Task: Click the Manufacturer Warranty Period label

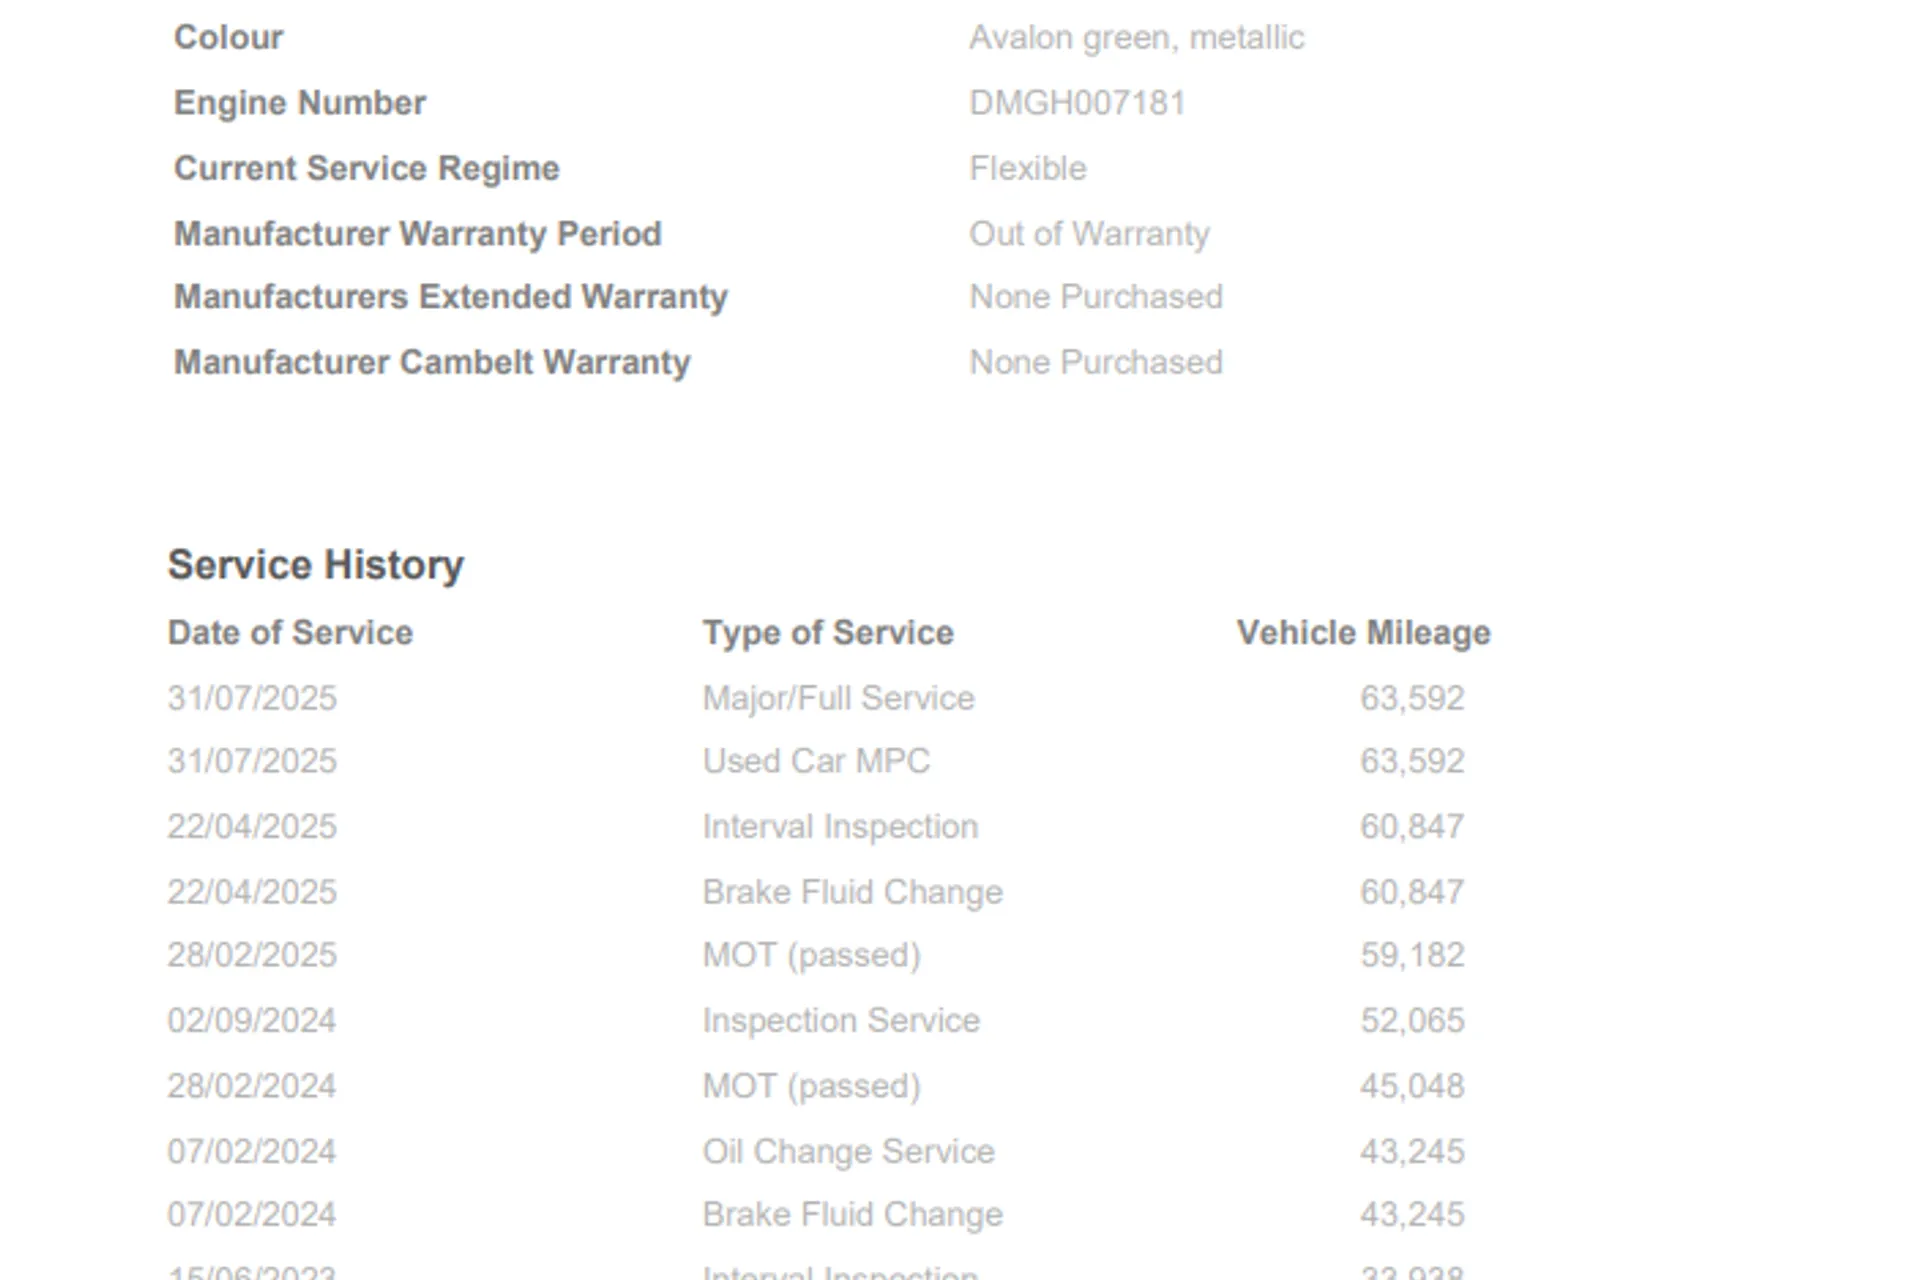Action: [418, 234]
